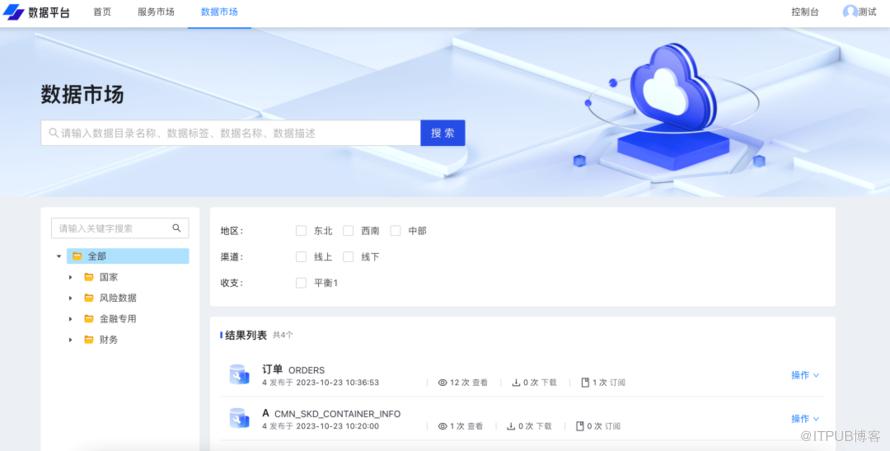Expand the 风险数据 tree node arrow
This screenshot has width=890, height=451.
pyautogui.click(x=70, y=298)
